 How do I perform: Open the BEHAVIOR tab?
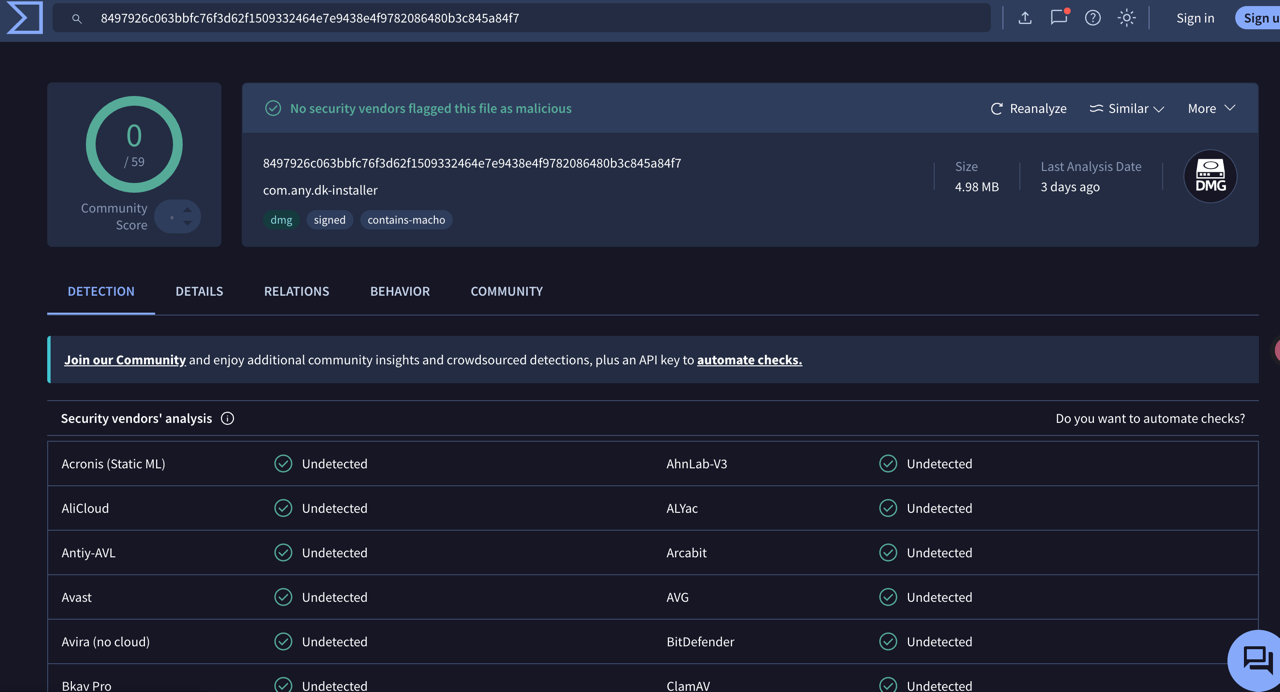(400, 291)
